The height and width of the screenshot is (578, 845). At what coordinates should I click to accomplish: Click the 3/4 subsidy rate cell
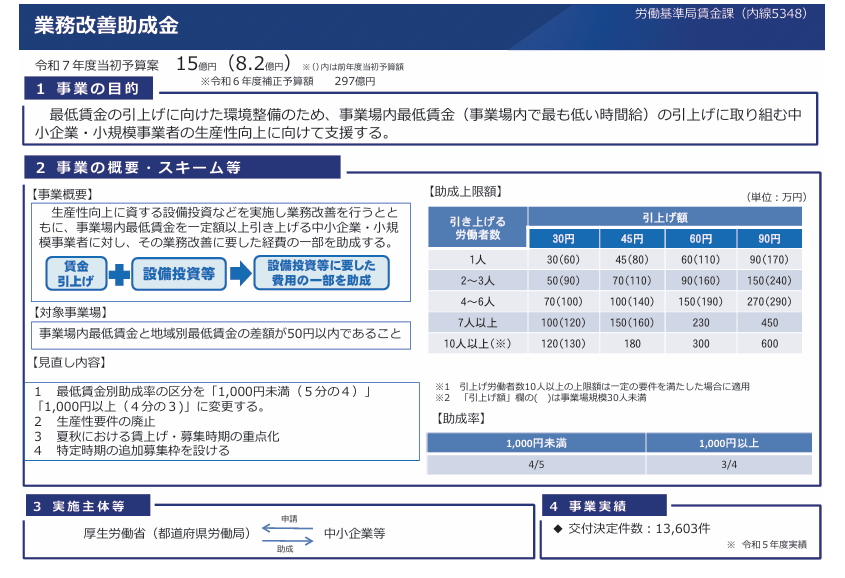pyautogui.click(x=728, y=464)
